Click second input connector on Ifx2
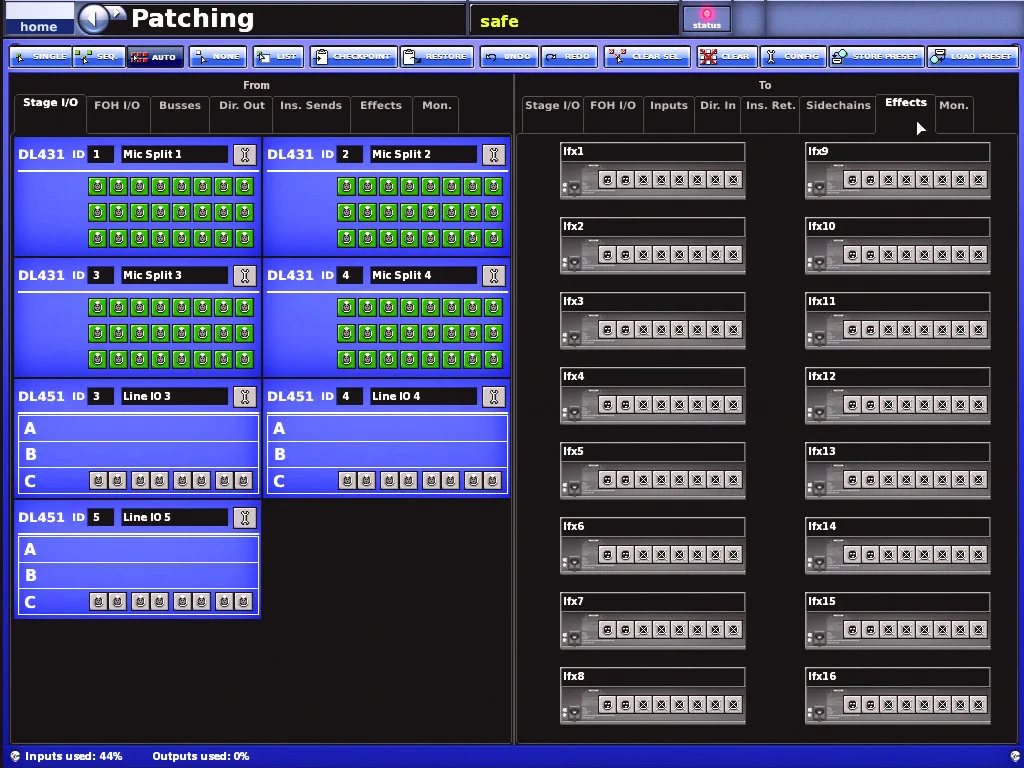The image size is (1024, 768). tap(625, 254)
